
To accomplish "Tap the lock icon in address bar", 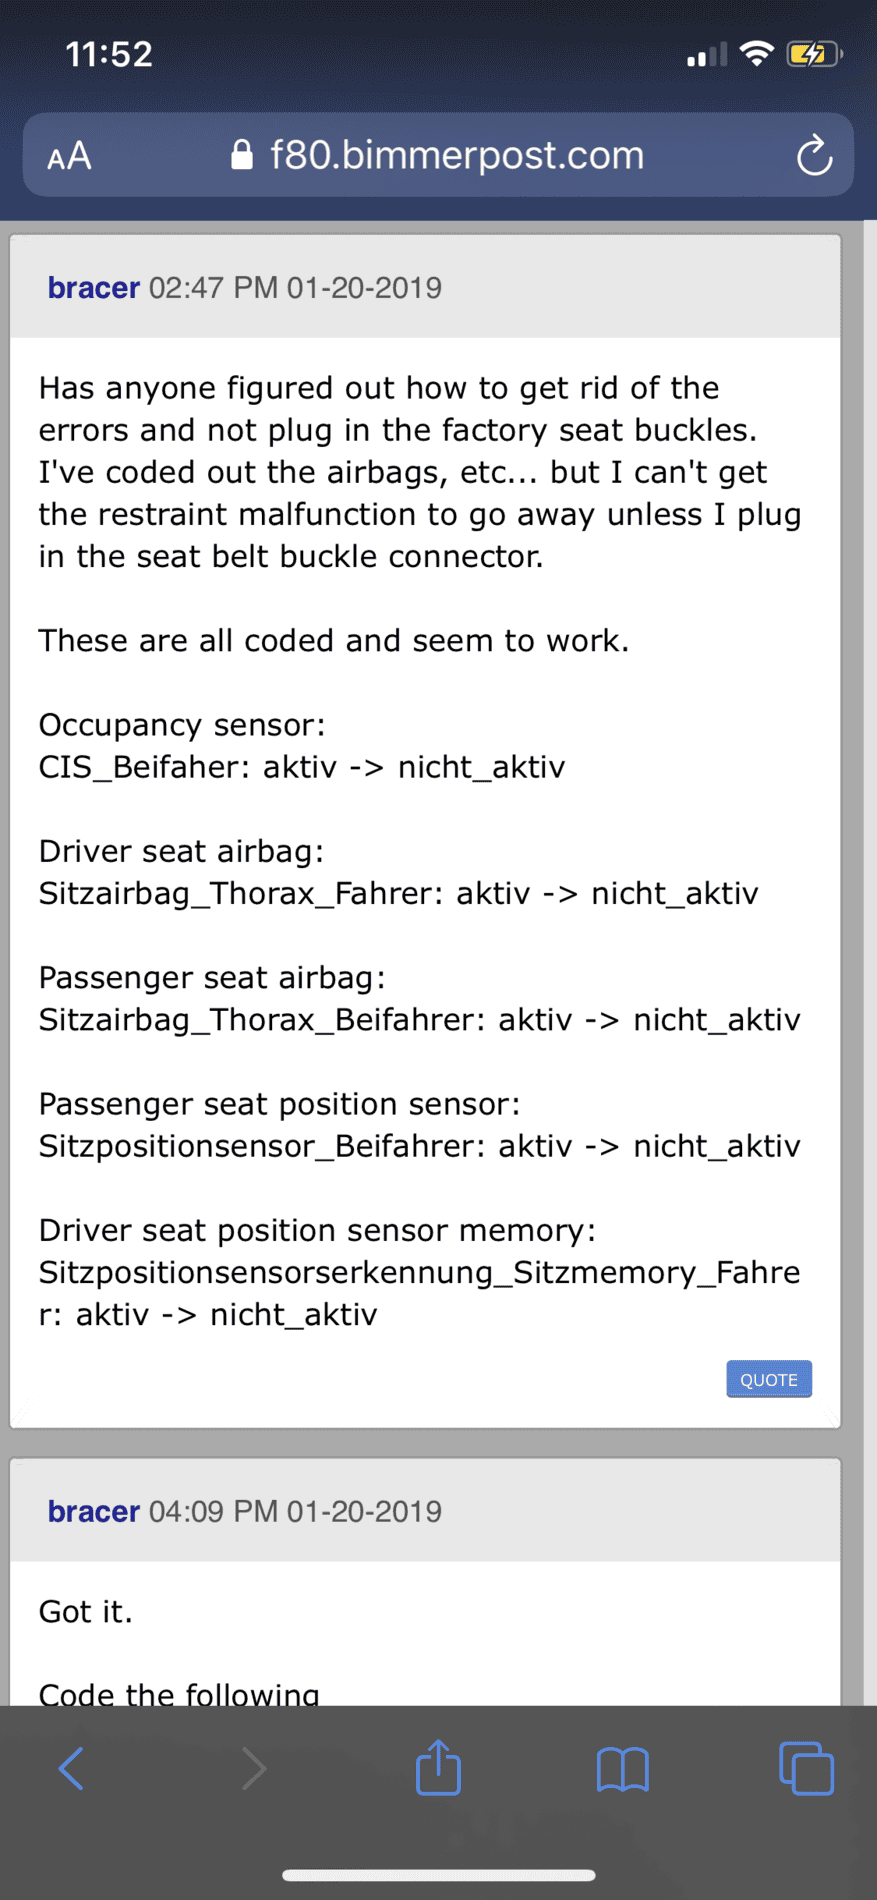I will tap(241, 155).
